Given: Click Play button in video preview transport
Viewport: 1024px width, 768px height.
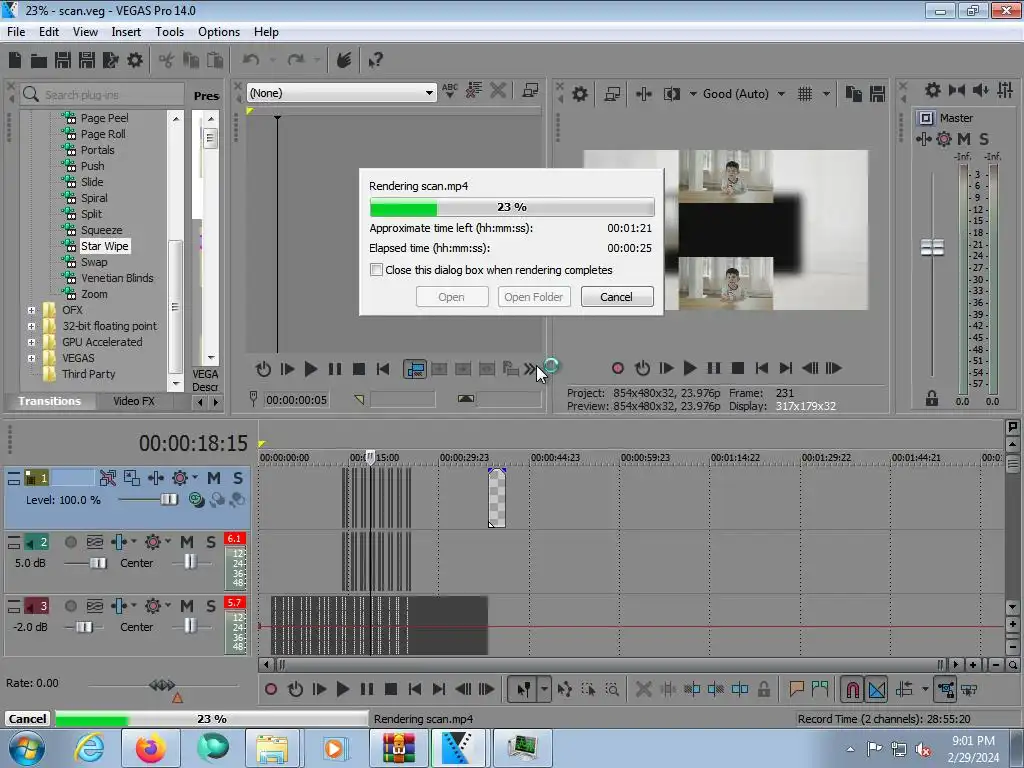Looking at the screenshot, I should coord(690,368).
